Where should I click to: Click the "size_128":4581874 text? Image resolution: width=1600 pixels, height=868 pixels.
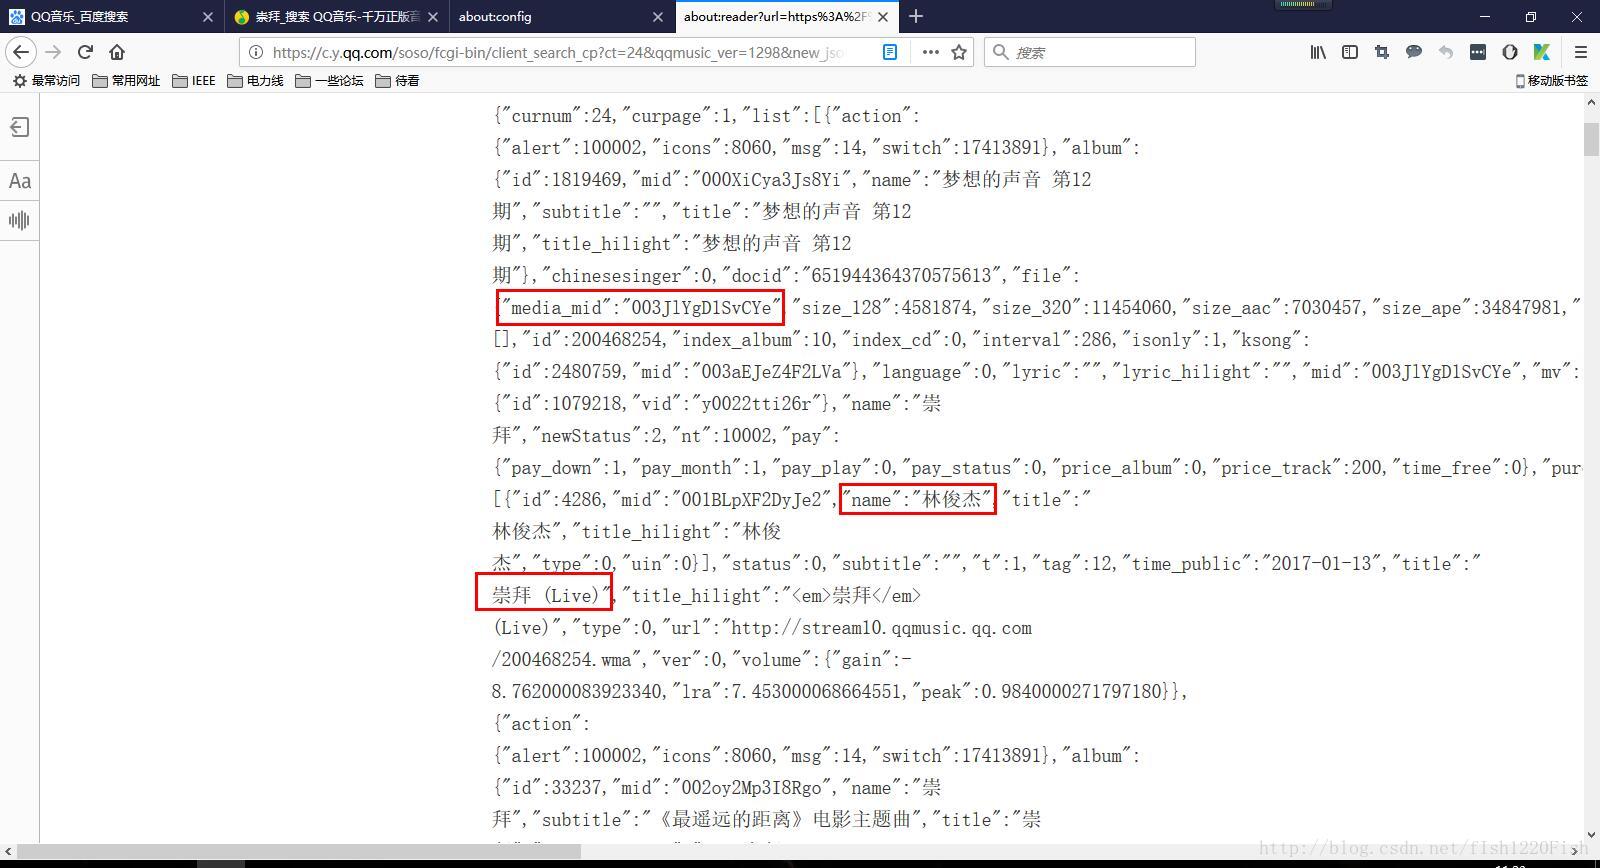click(882, 308)
